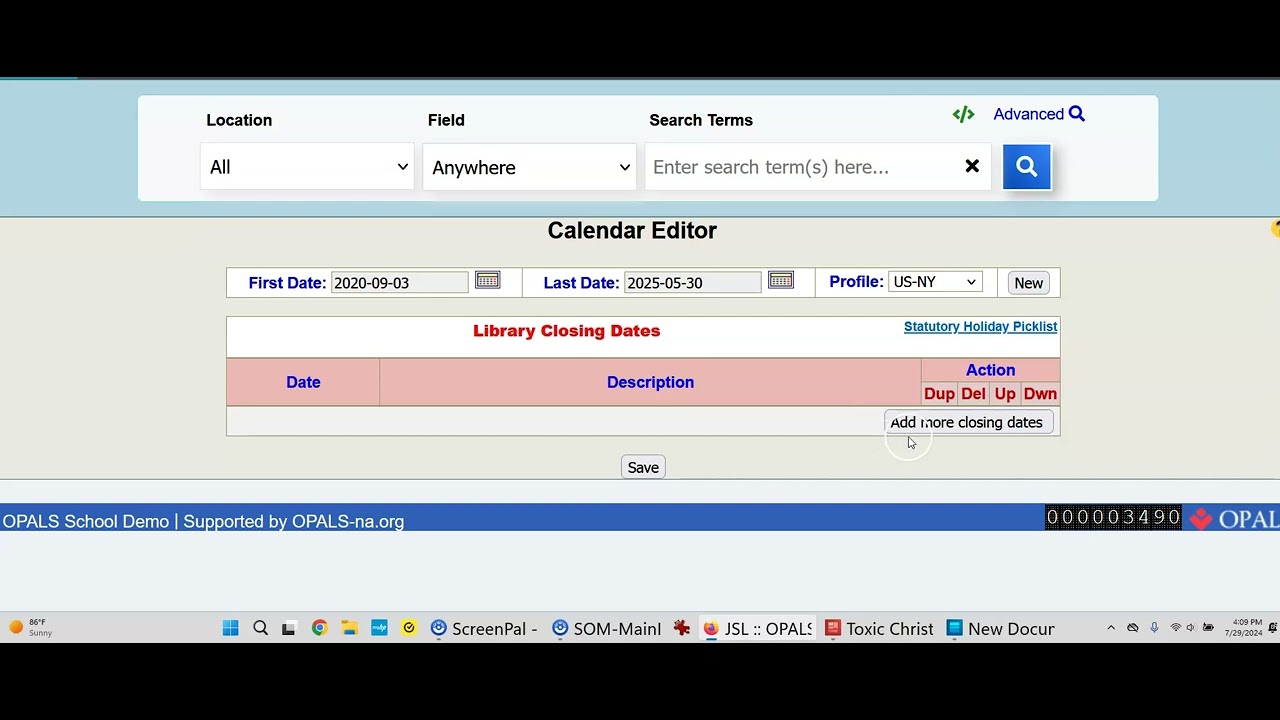Click the Date column header
1280x720 pixels.
click(303, 382)
